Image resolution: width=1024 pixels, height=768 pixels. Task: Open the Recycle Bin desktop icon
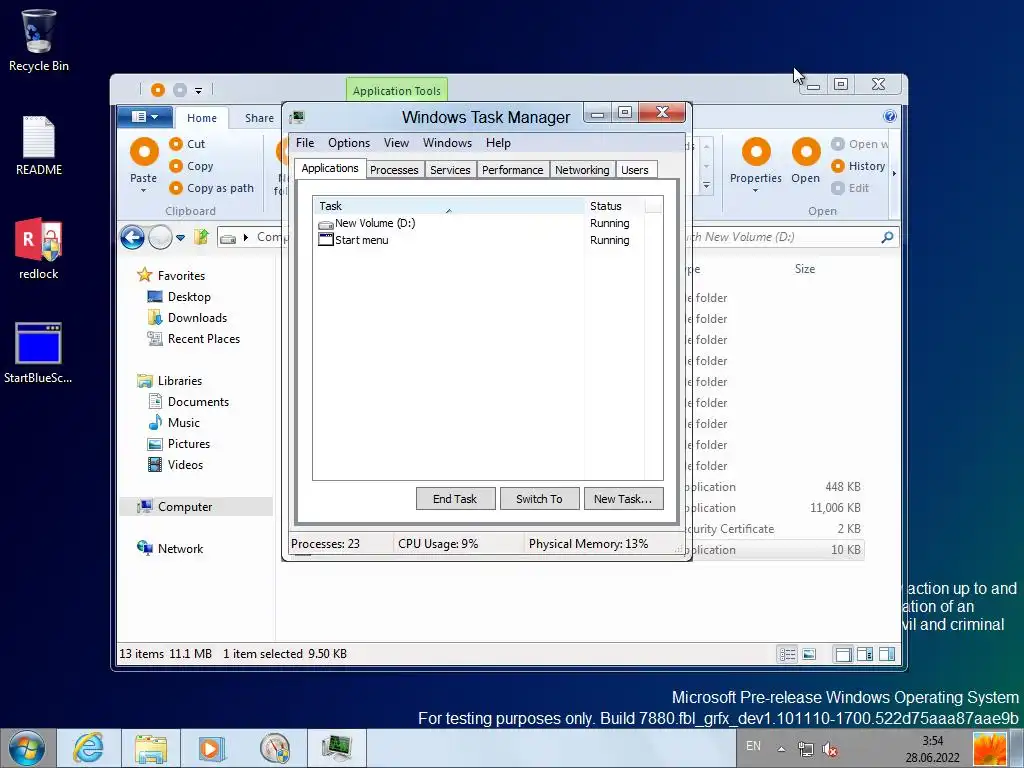point(38,40)
